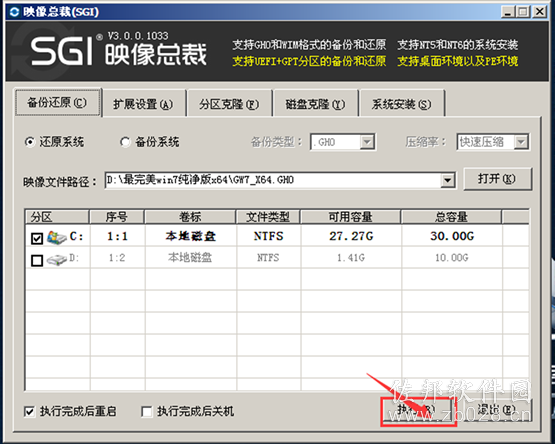This screenshot has width=555, height=444.
Task: Click the 10.00G total capacity cell
Action: tap(452, 258)
